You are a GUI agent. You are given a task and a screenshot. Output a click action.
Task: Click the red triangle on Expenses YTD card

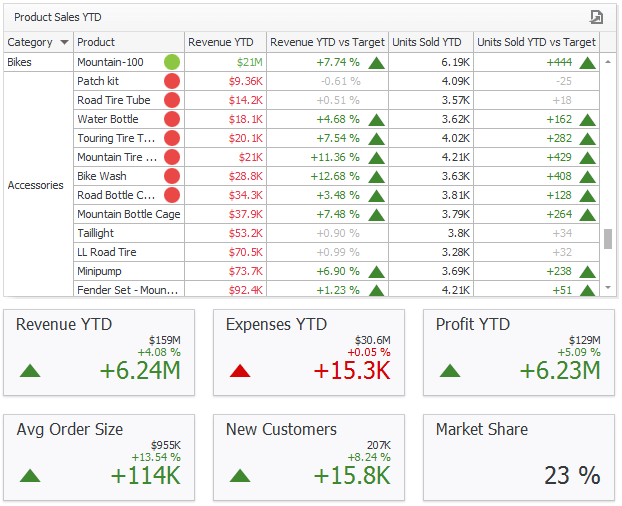(x=241, y=371)
